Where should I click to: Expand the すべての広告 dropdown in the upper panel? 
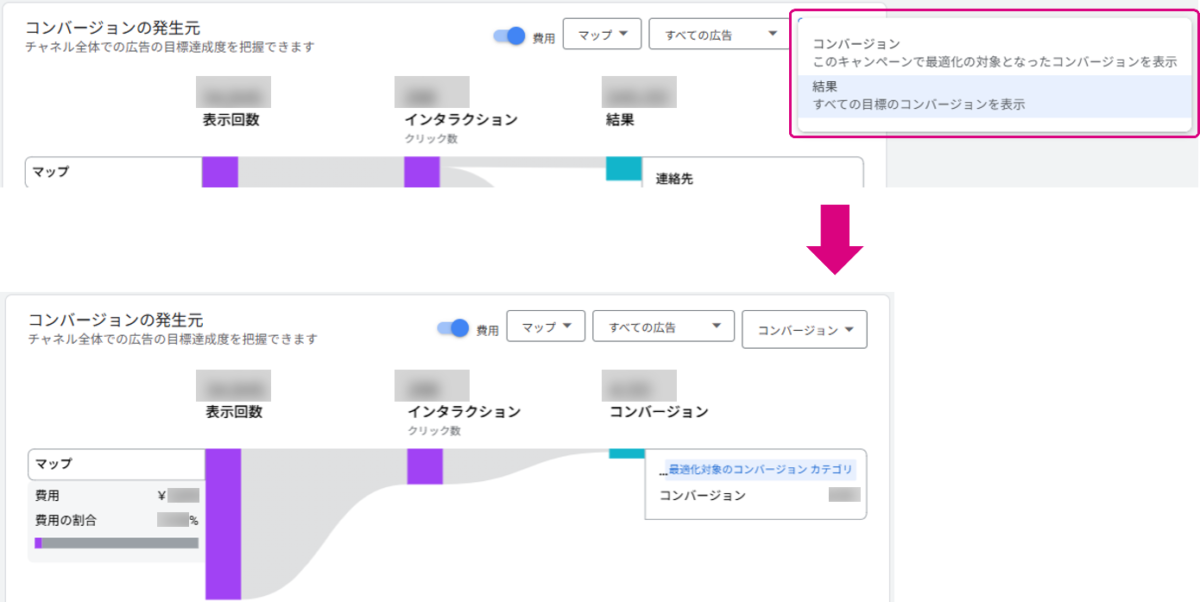(x=714, y=34)
